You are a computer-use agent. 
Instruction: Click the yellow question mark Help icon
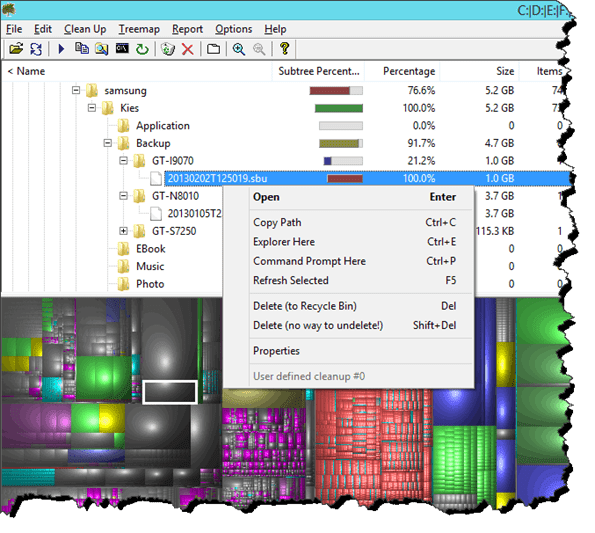coord(285,49)
